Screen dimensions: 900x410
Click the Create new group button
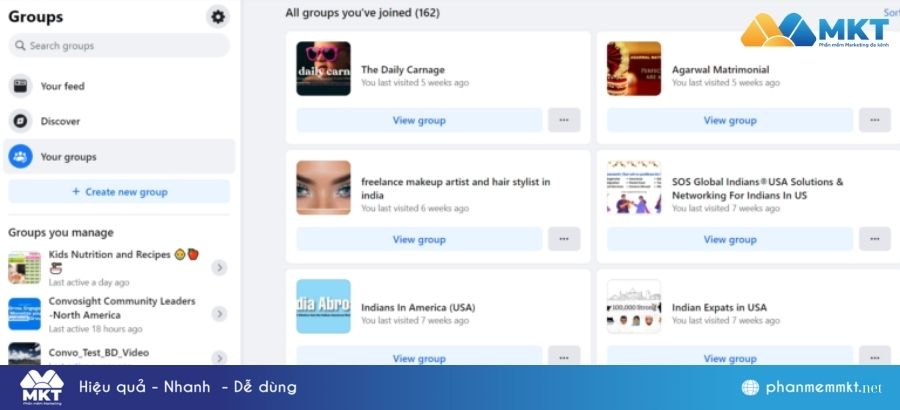coord(119,192)
